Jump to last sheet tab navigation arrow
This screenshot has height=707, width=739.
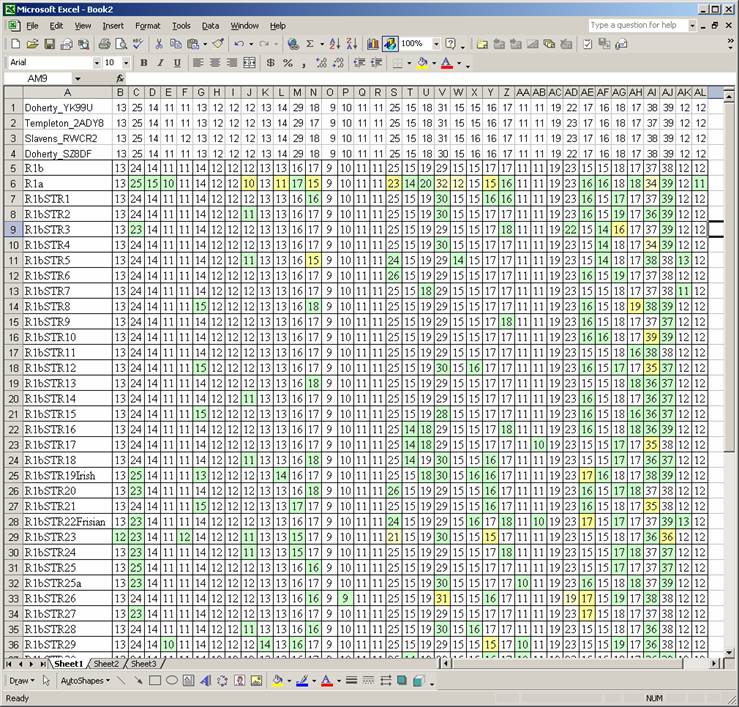point(42,664)
